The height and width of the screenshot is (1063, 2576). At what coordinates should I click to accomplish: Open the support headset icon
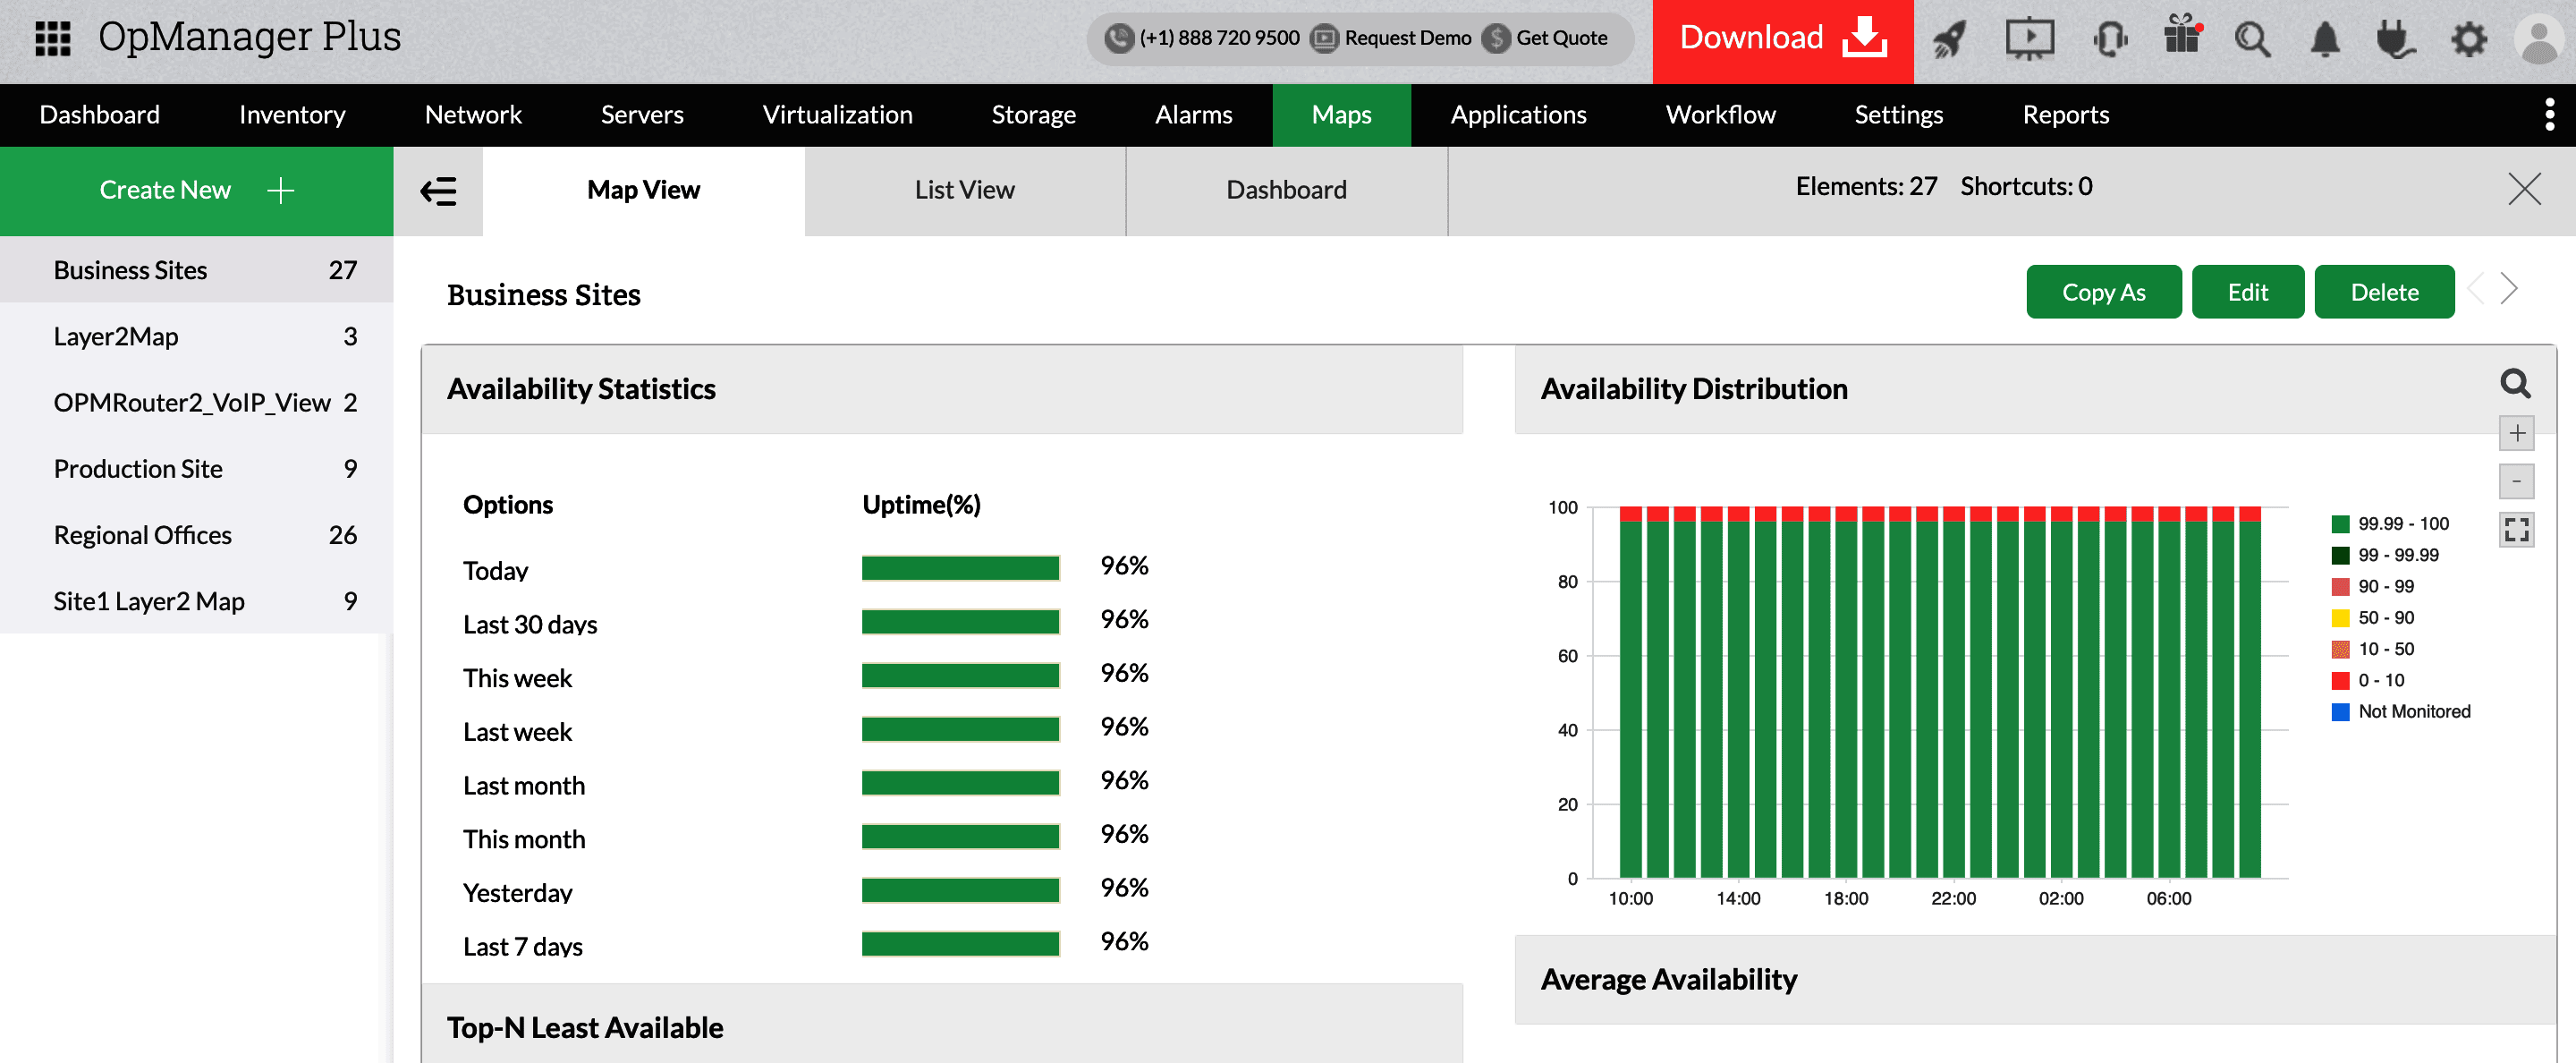tap(2110, 39)
